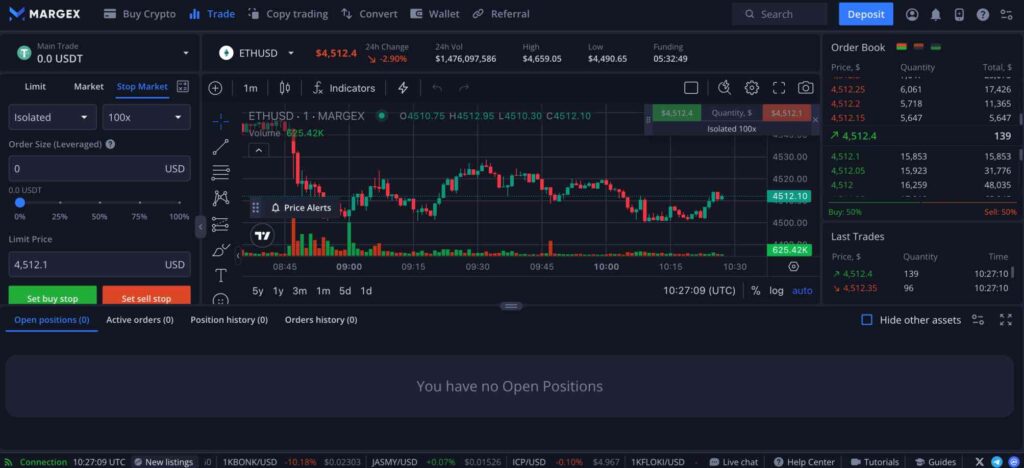Show combined order book view

click(902, 47)
